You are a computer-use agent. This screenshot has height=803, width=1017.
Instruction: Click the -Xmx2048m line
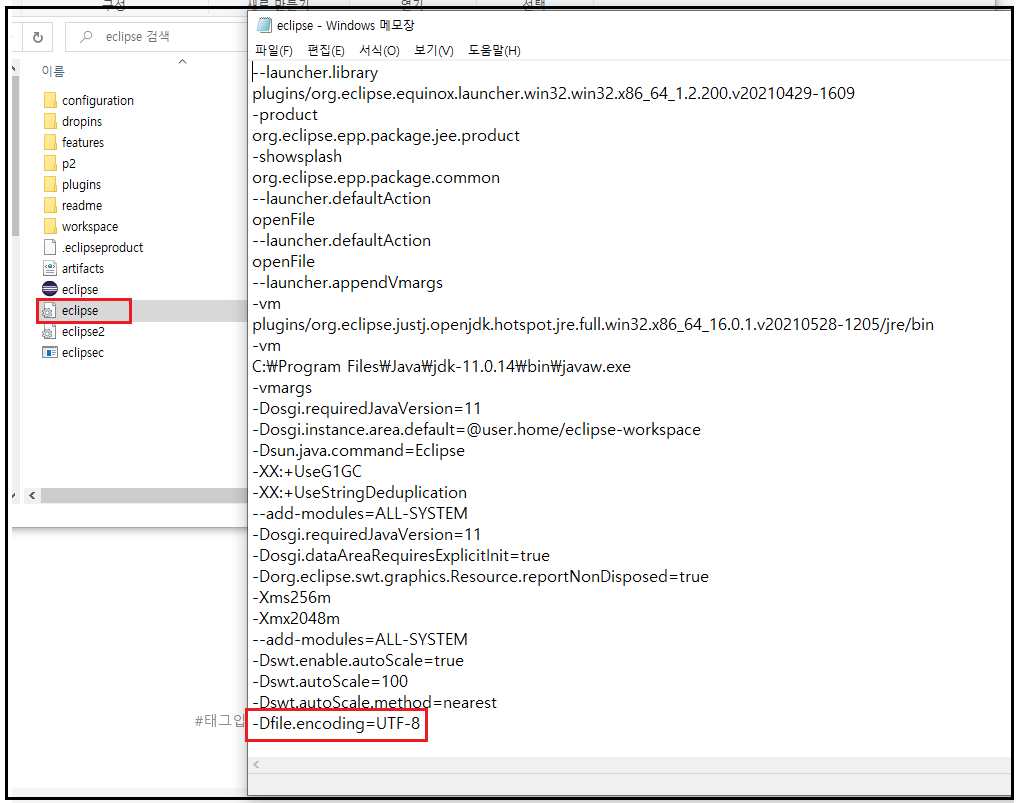tap(296, 619)
